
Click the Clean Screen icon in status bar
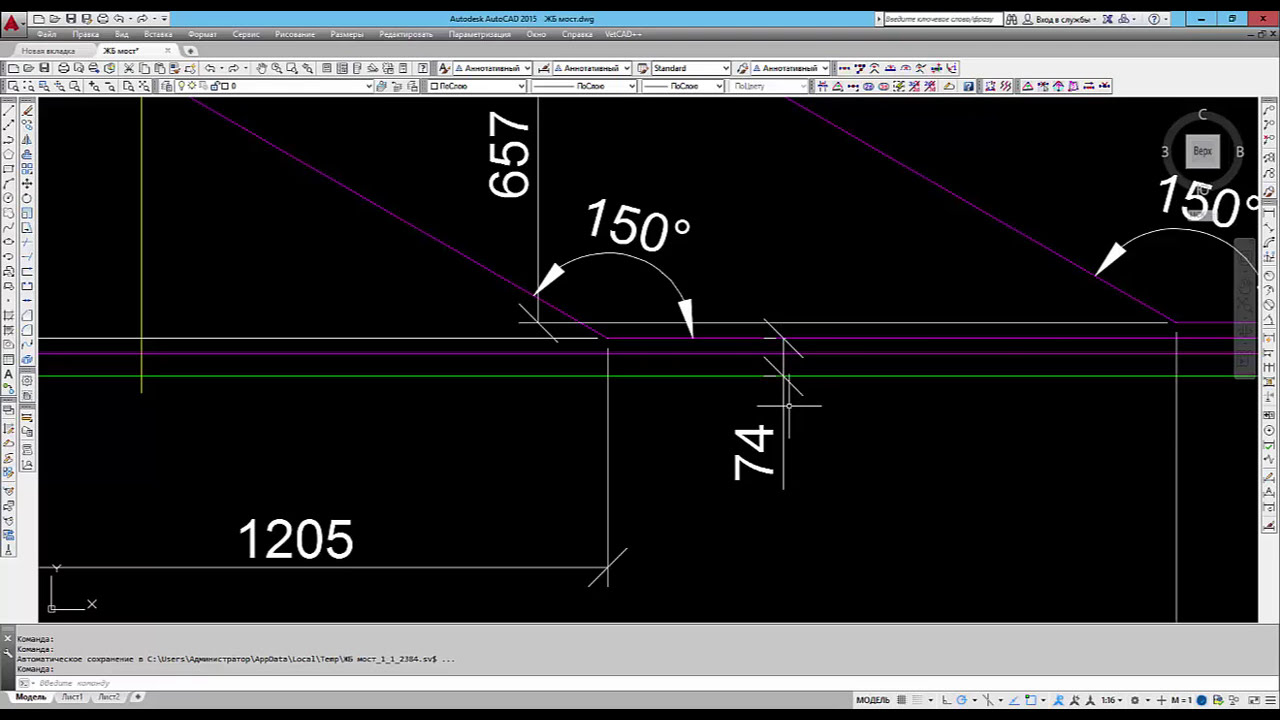click(1254, 700)
